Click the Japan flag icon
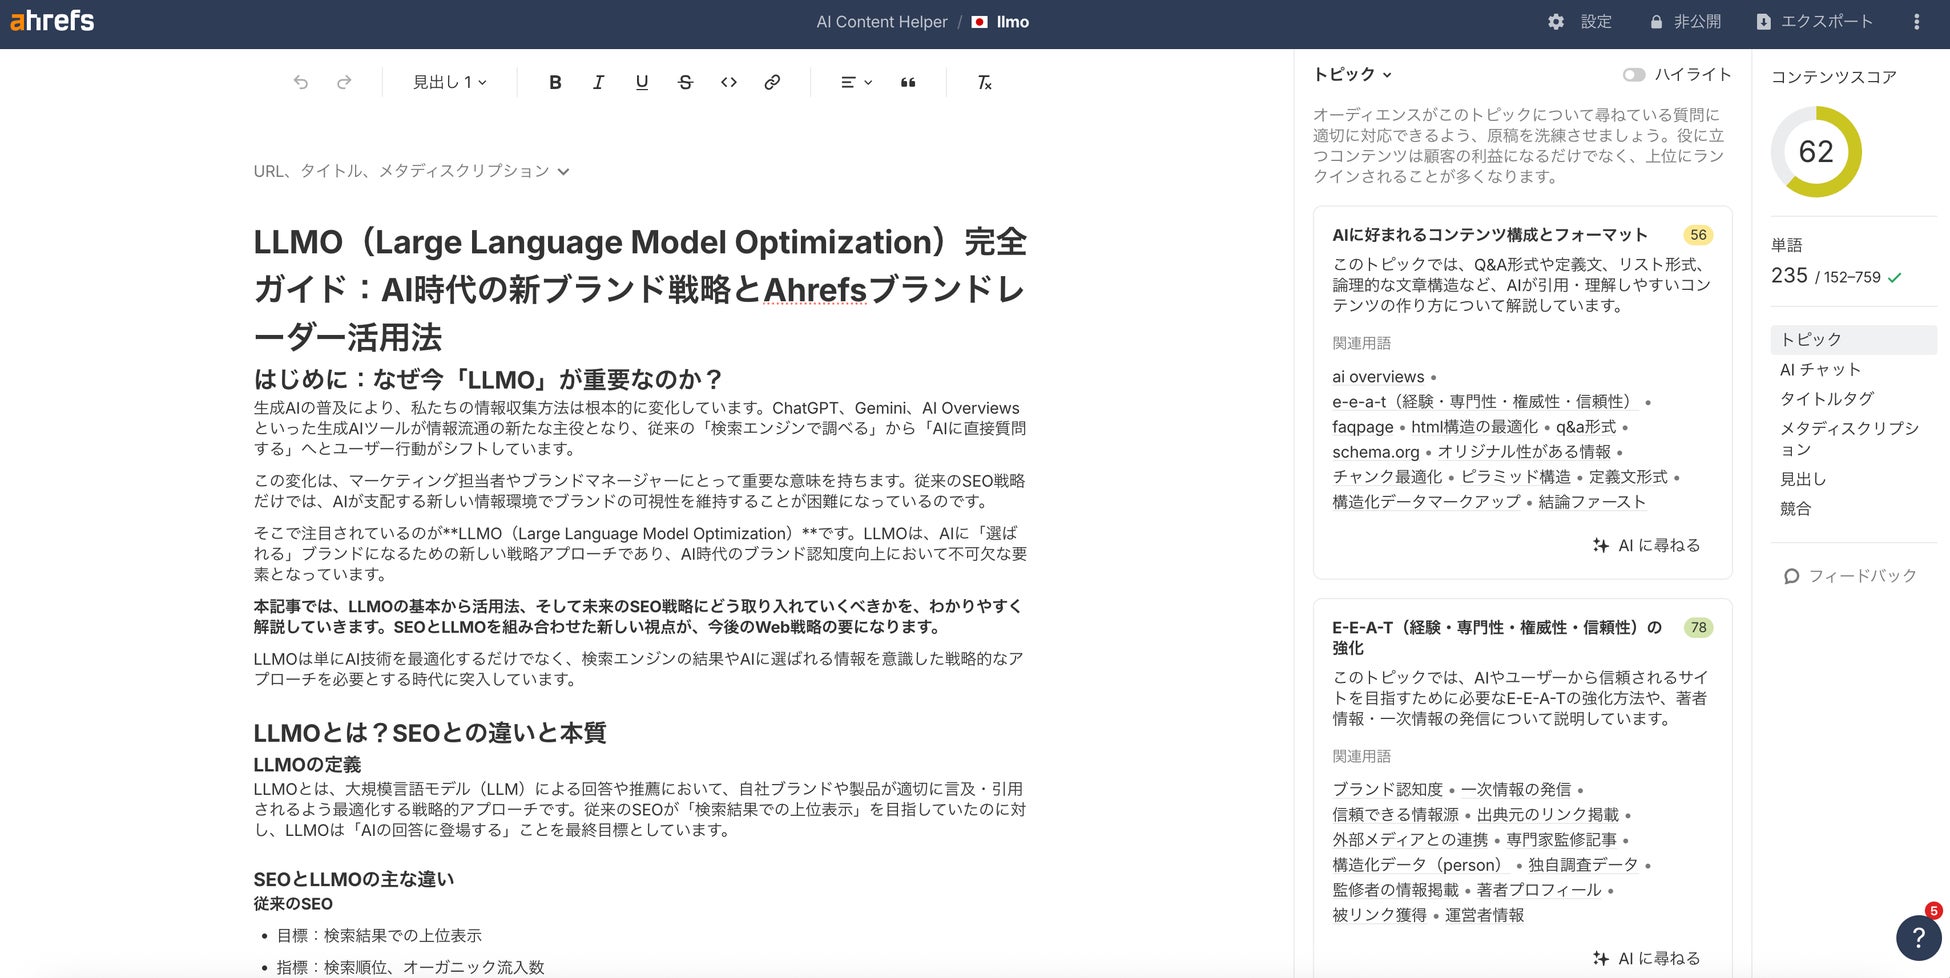The image size is (1950, 978). pyautogui.click(x=980, y=22)
